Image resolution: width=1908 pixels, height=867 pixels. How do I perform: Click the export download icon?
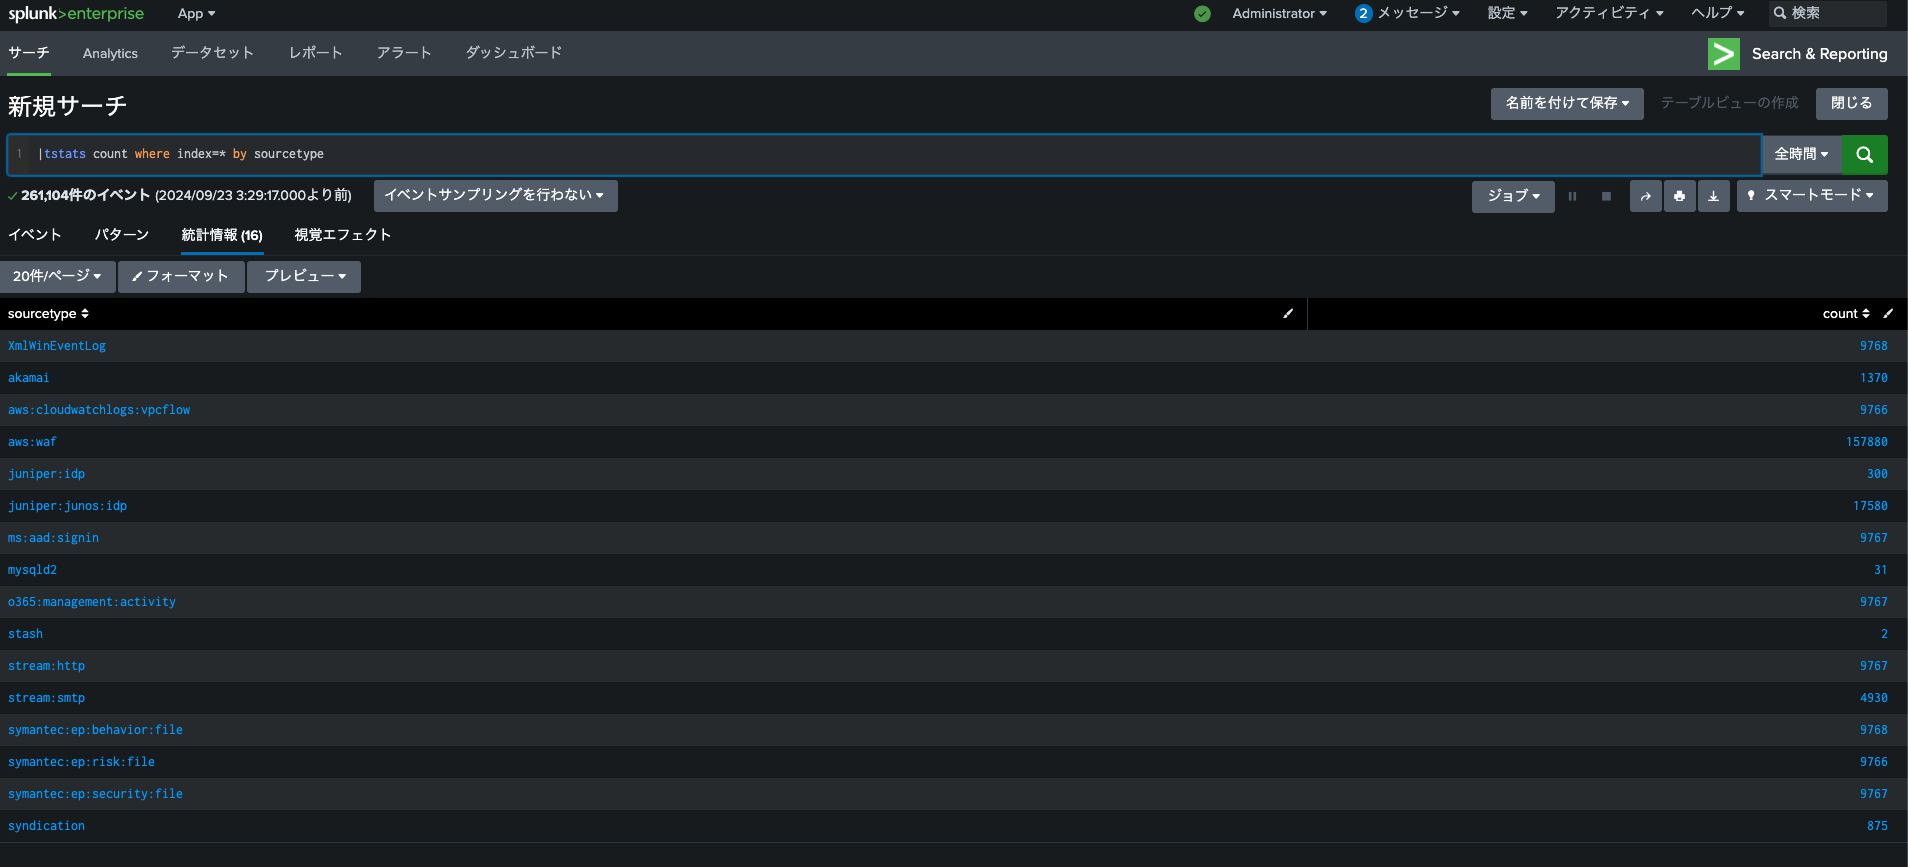click(1713, 196)
